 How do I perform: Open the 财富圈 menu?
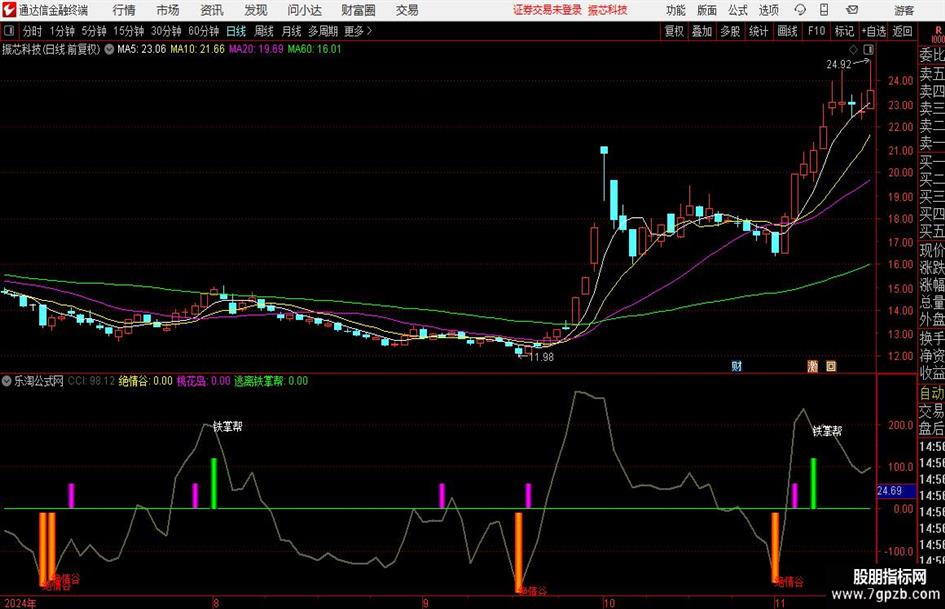(358, 10)
